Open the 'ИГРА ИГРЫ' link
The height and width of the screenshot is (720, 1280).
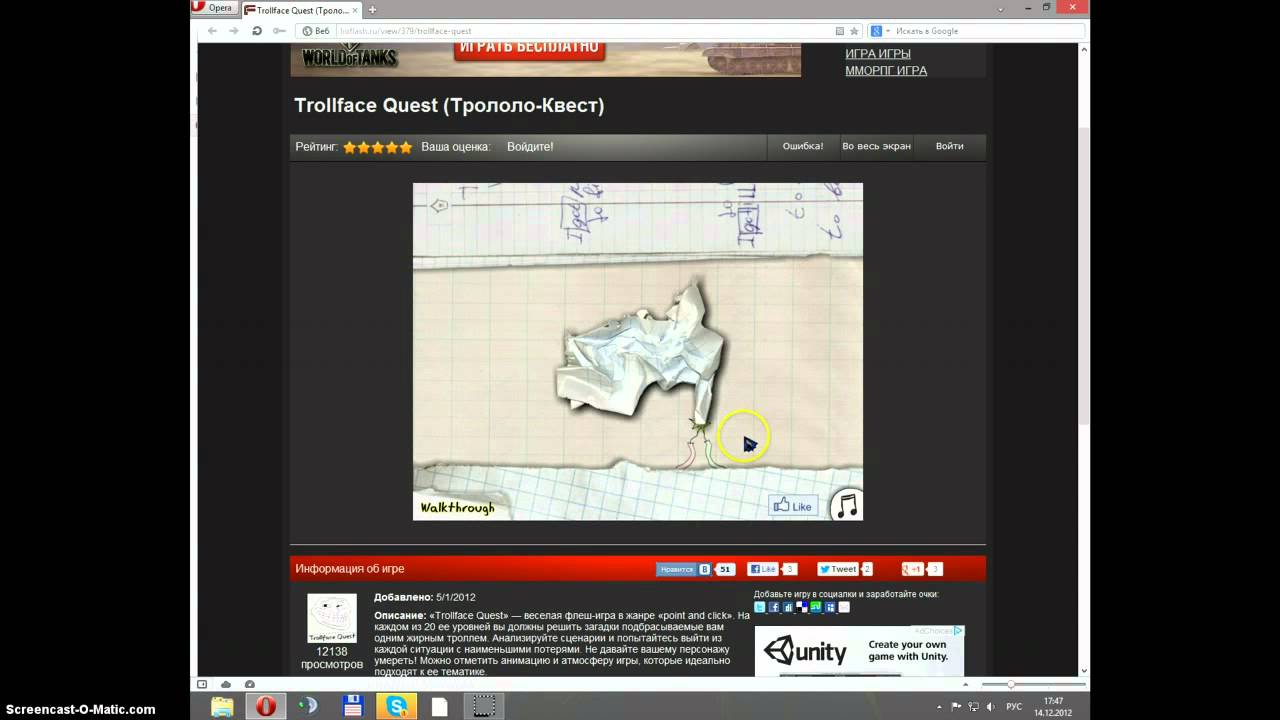click(x=878, y=54)
